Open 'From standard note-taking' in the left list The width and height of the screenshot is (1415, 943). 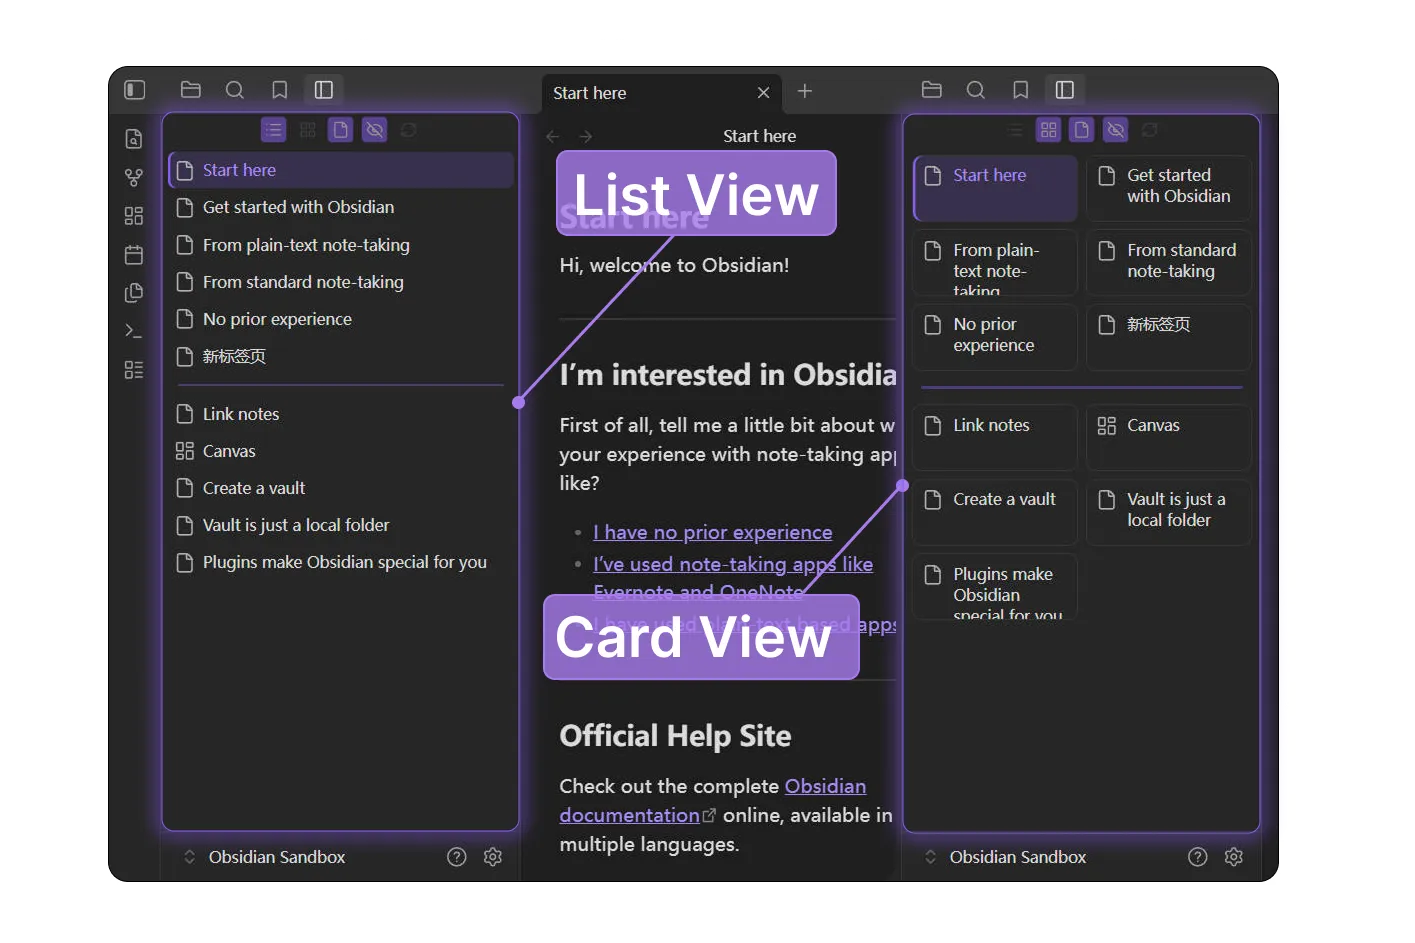point(341,282)
